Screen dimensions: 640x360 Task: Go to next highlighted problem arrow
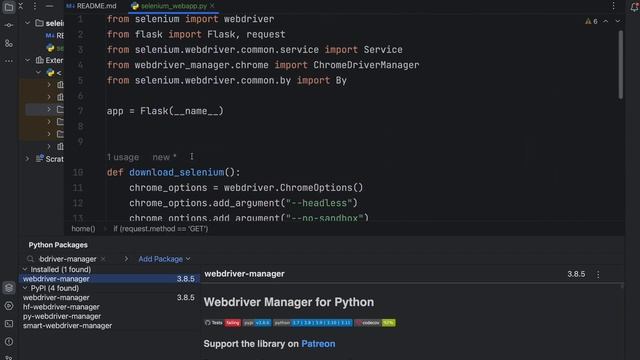[x=618, y=21]
